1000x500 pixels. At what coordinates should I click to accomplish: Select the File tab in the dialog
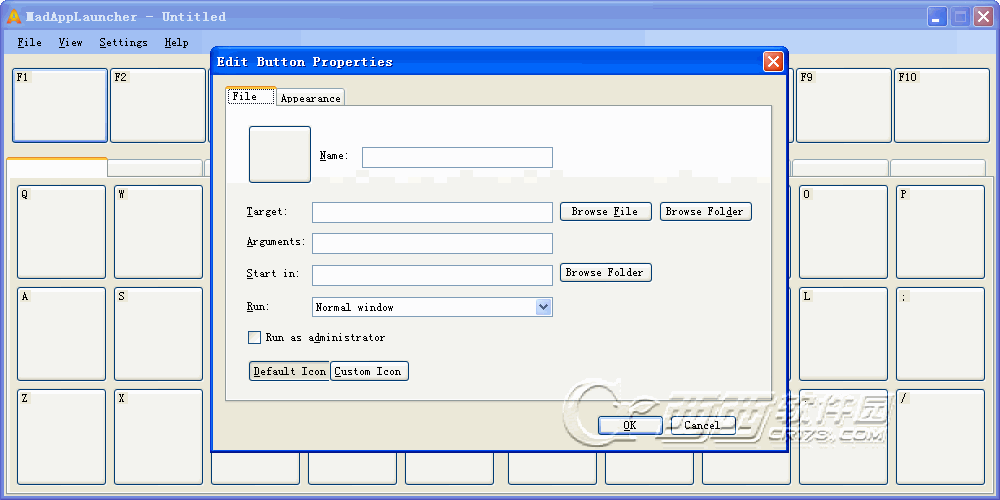(x=251, y=96)
